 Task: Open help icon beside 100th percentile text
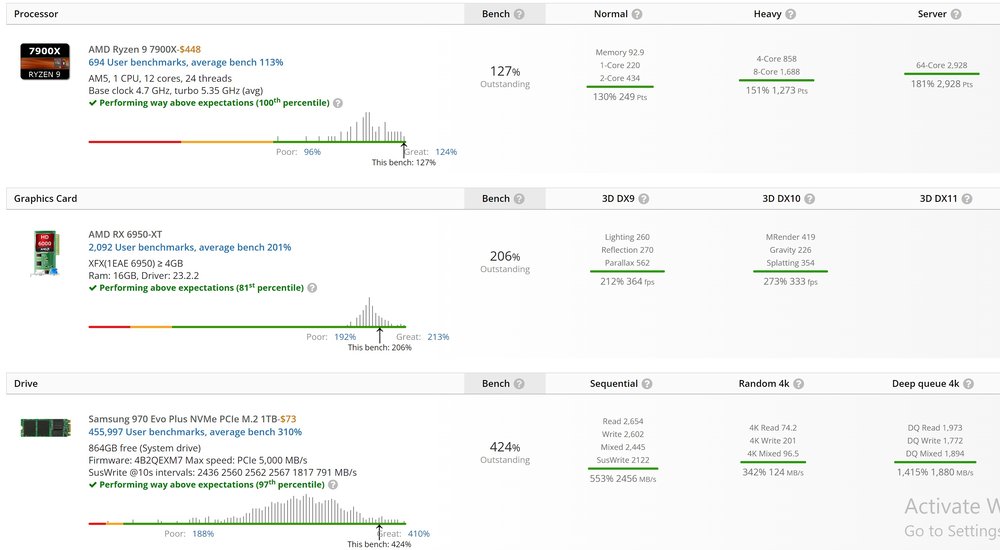(x=338, y=103)
